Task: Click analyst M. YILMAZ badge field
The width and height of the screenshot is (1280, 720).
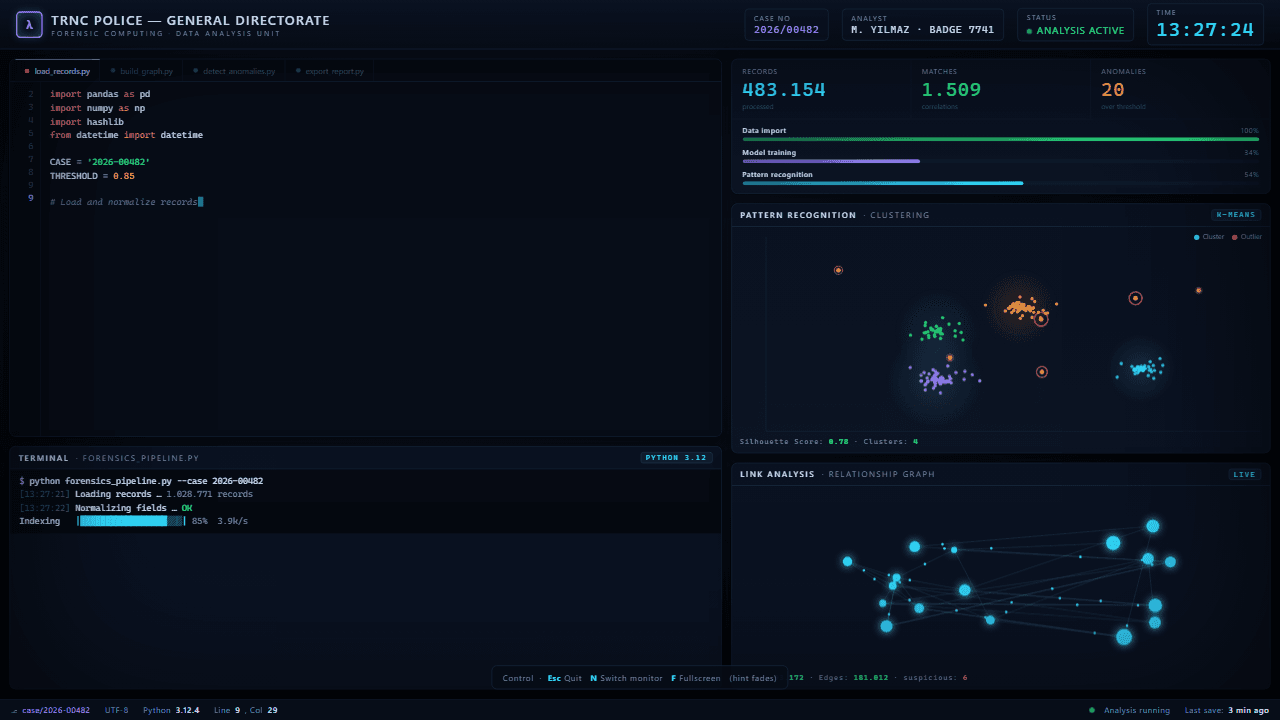Action: tap(922, 24)
